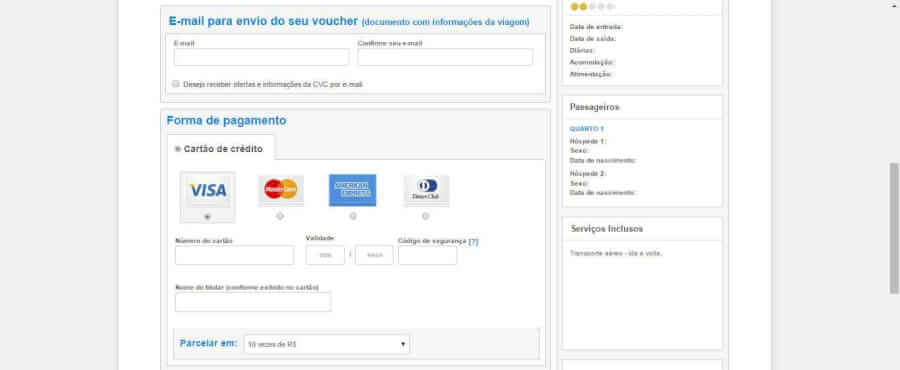Viewport: 900px width, 370px height.
Task: Click the Número do cartão field
Action: pyautogui.click(x=234, y=255)
